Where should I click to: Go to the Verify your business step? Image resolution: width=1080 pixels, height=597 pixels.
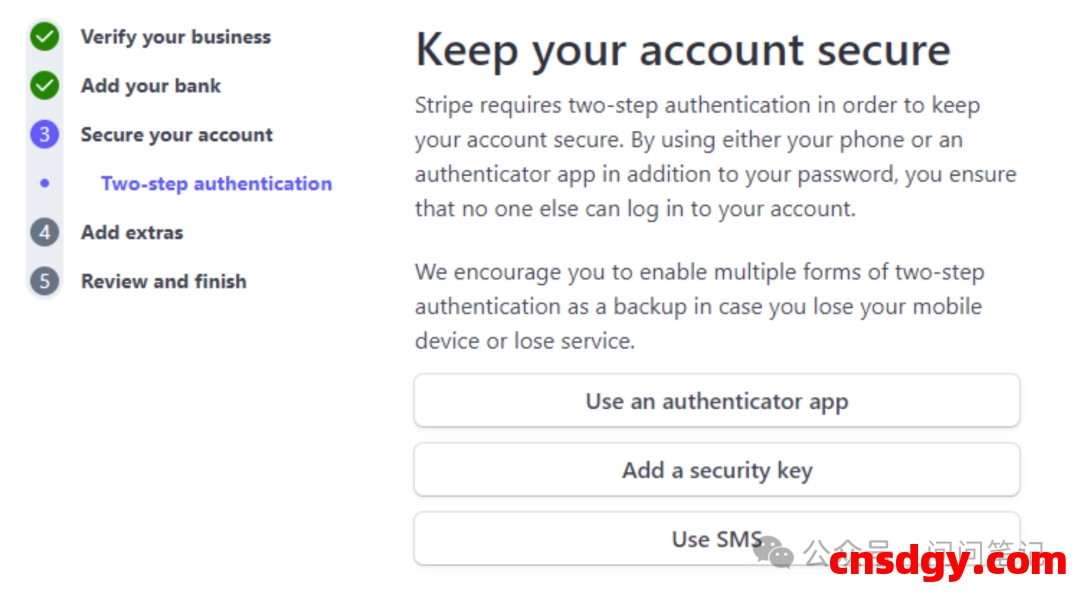[x=175, y=37]
